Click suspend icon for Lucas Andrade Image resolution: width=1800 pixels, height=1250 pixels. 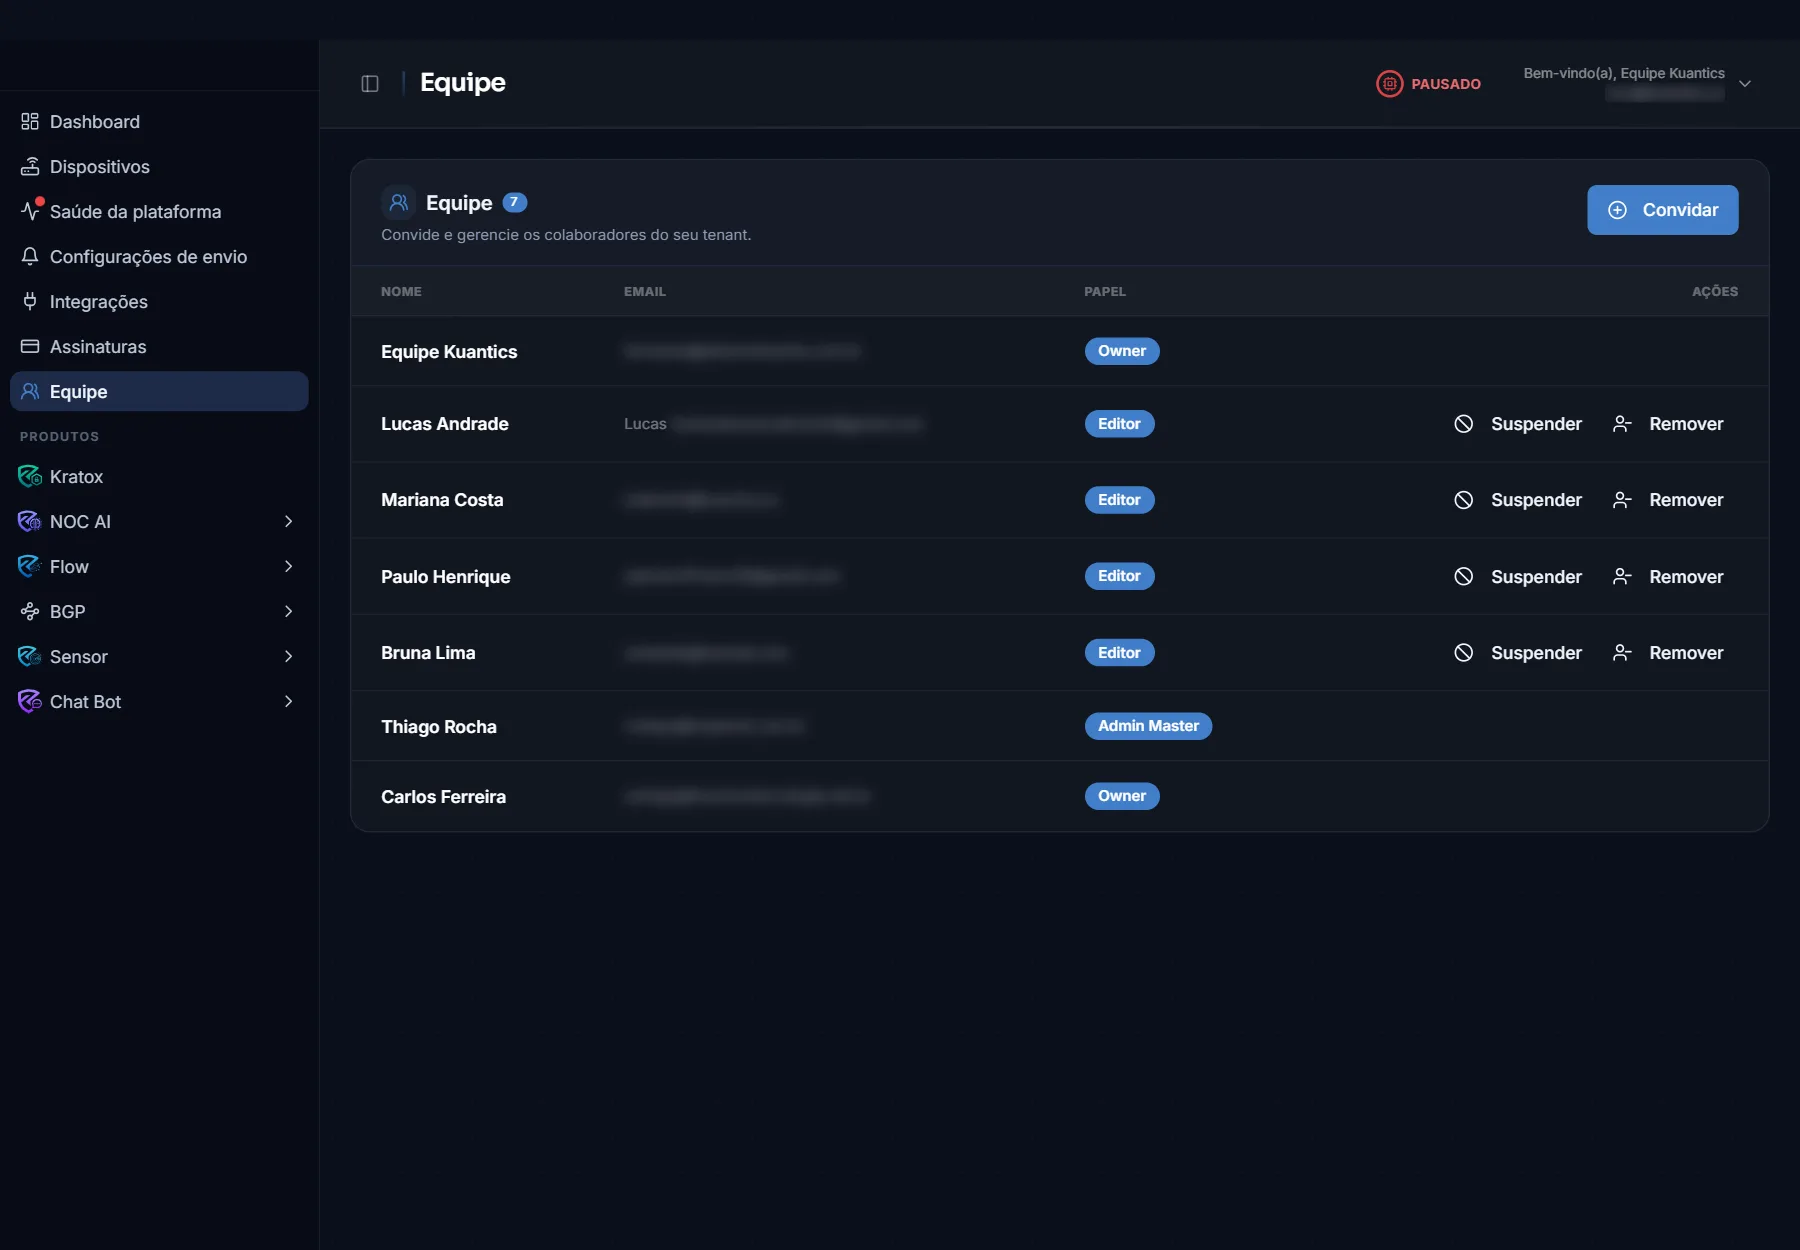1463,424
